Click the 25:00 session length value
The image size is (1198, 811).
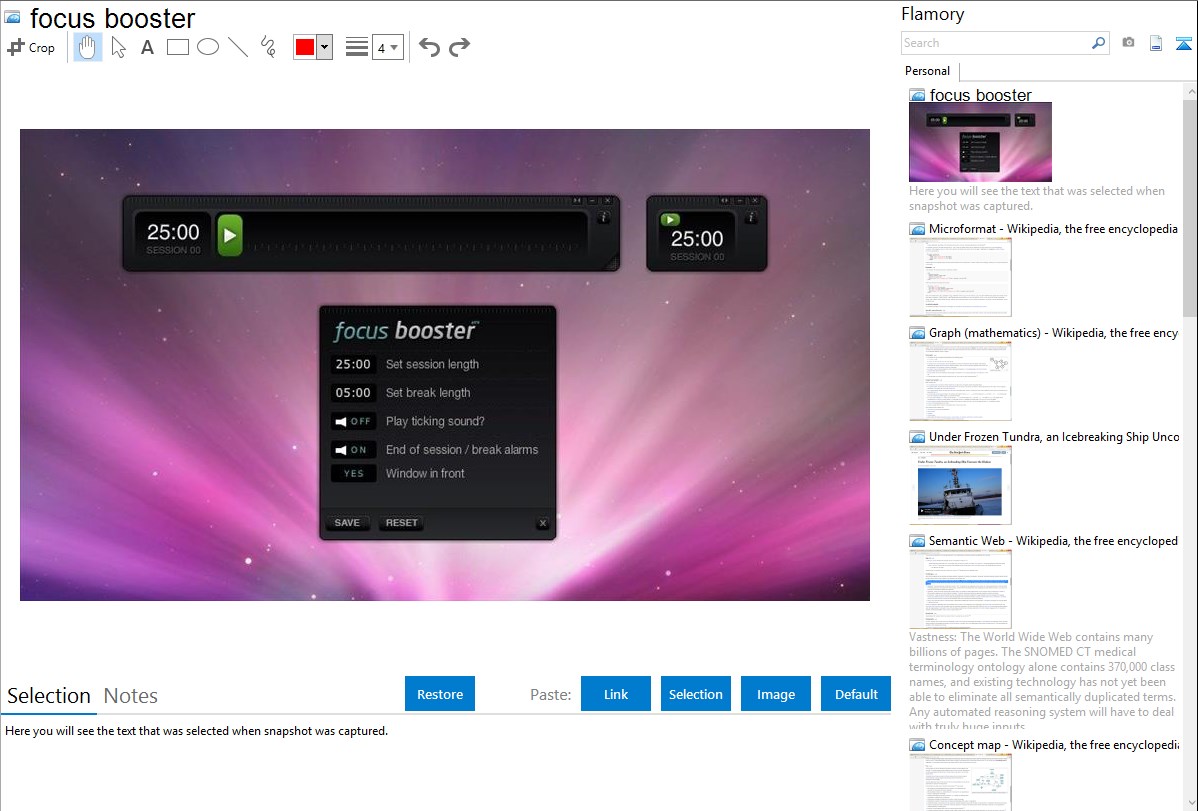353,365
